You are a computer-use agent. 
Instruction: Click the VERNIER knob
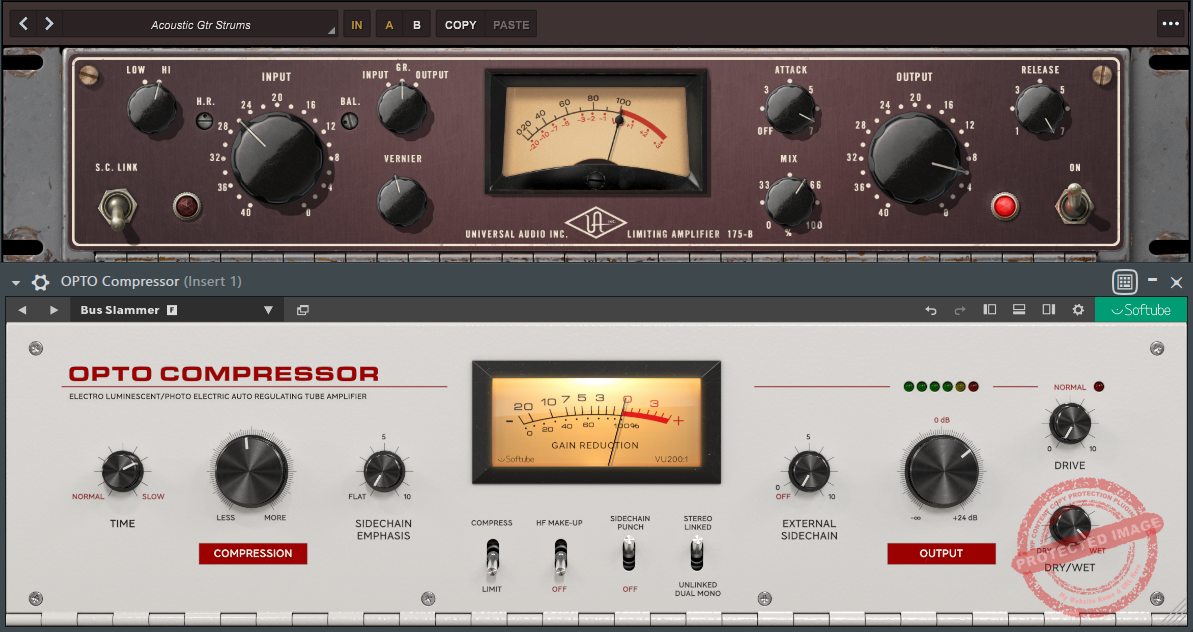pyautogui.click(x=401, y=201)
